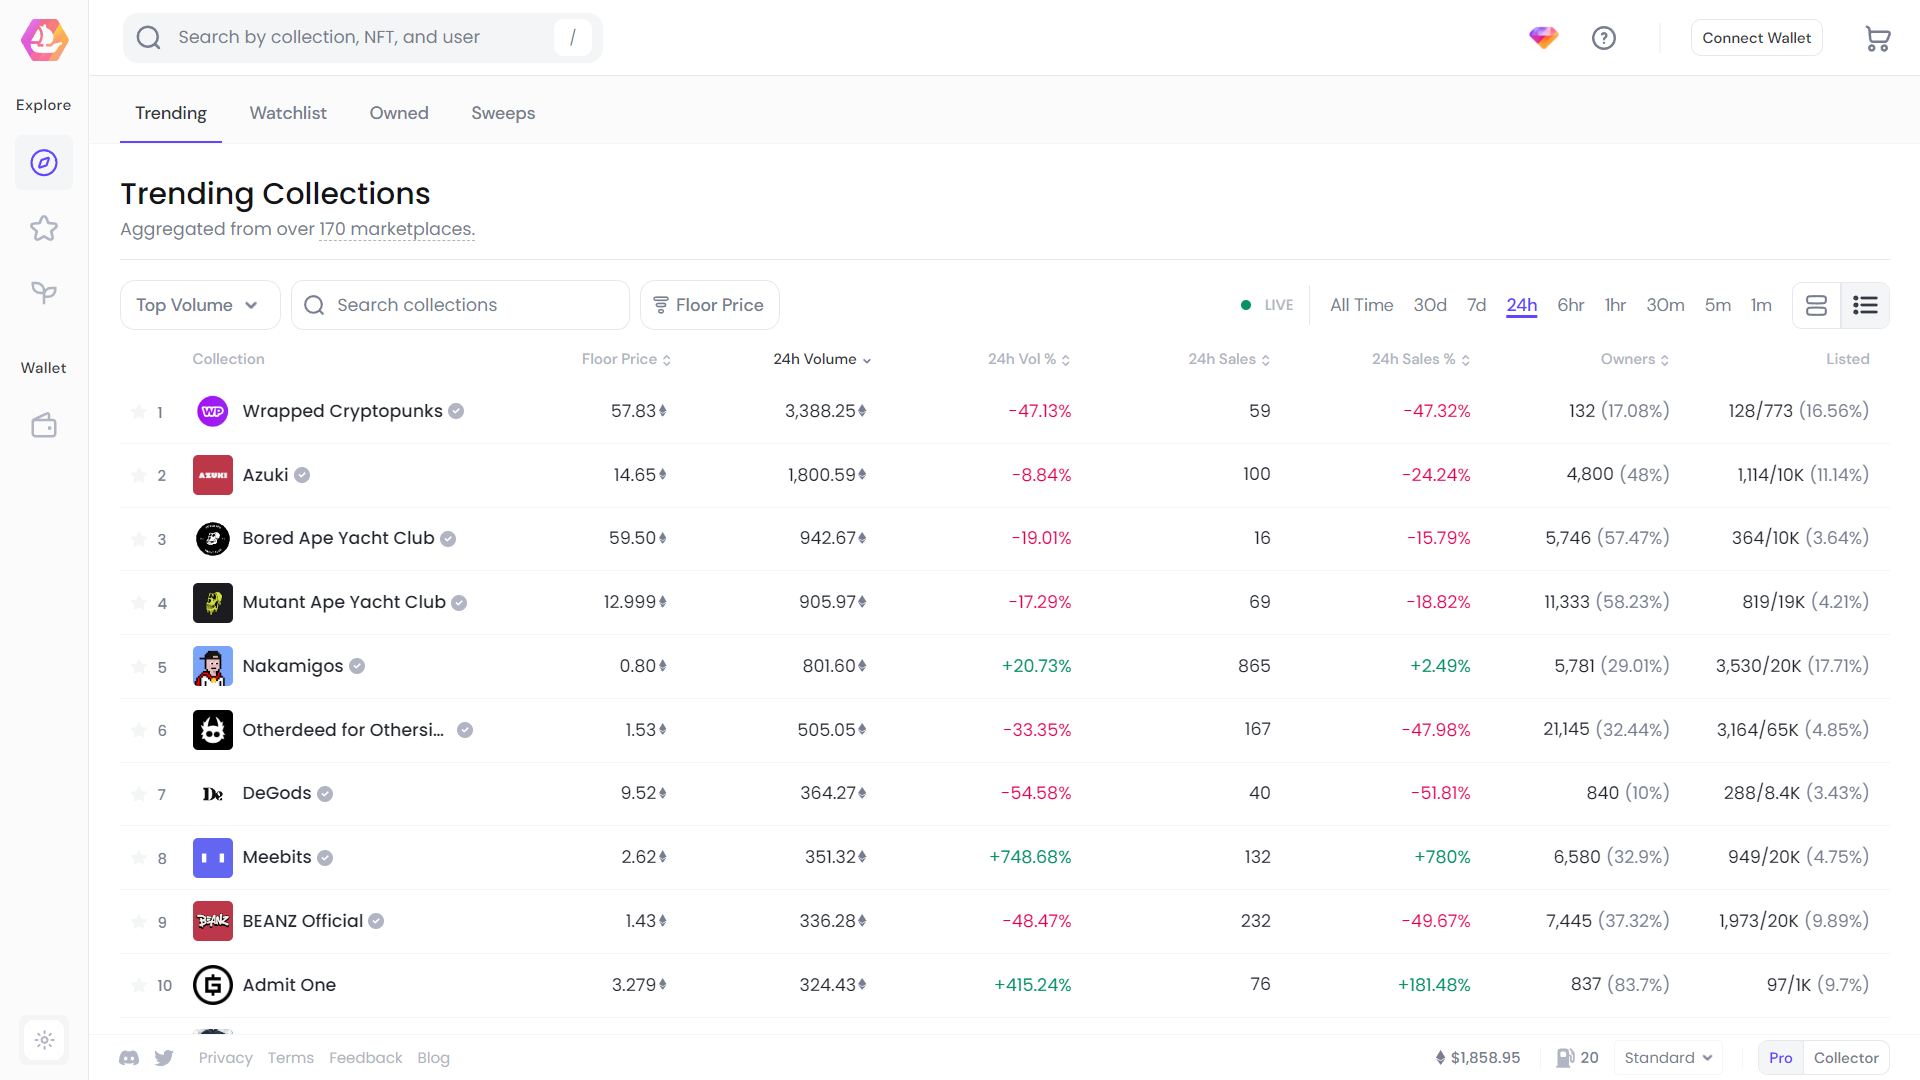Open the Explore compass icon in sidebar
This screenshot has height=1080, width=1920.
(x=44, y=162)
